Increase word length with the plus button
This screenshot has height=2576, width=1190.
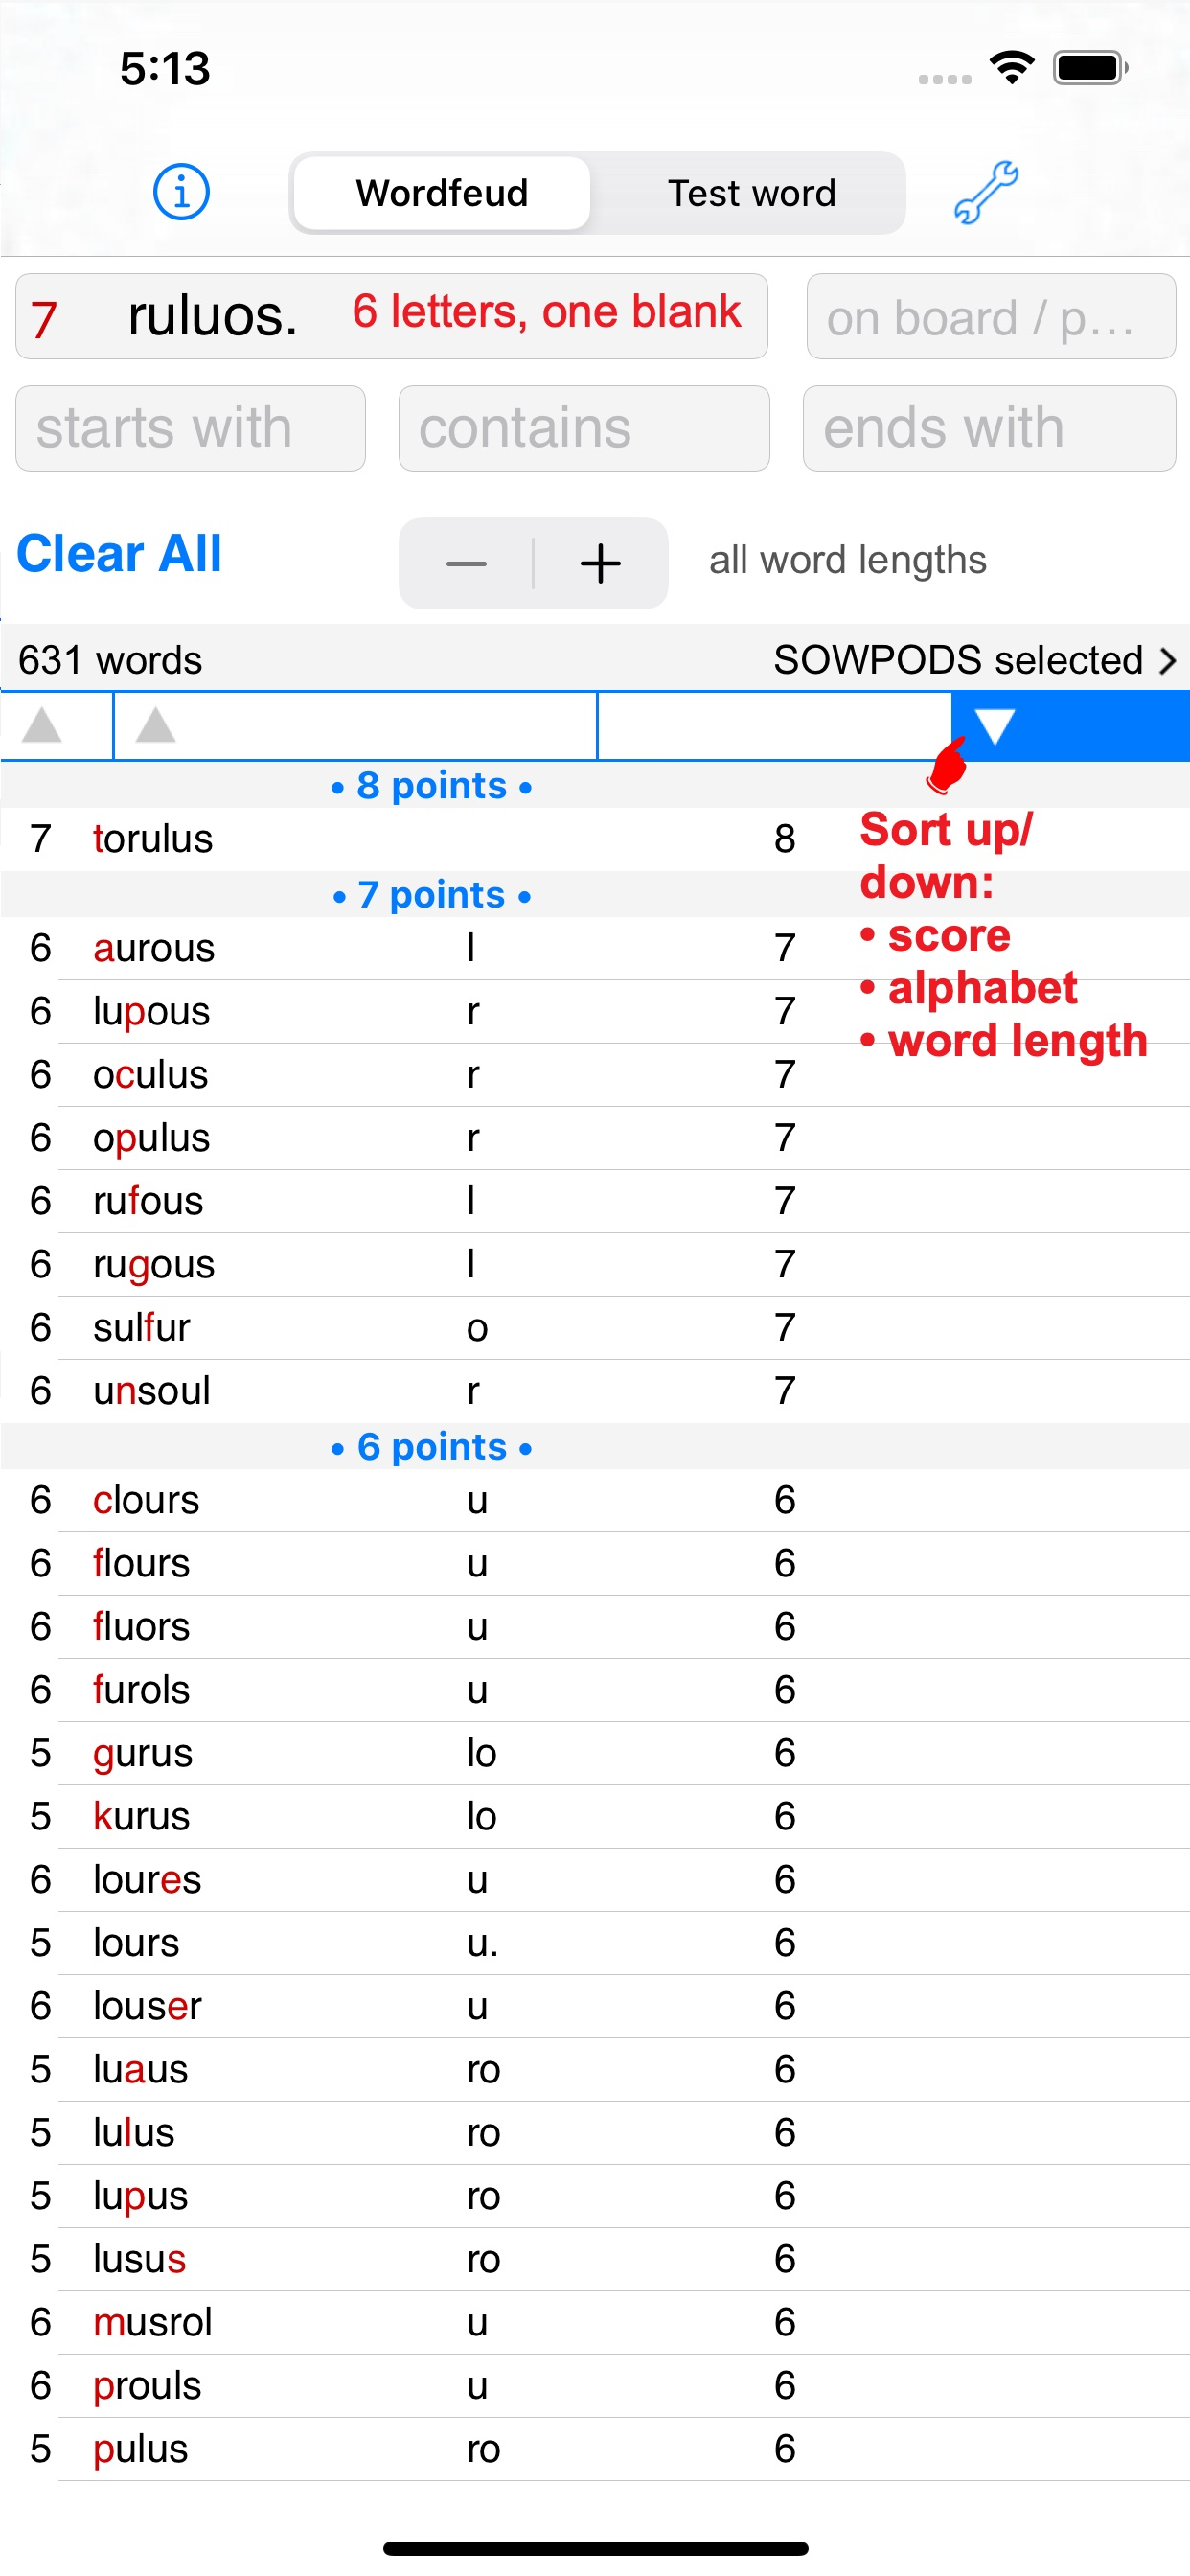click(600, 563)
